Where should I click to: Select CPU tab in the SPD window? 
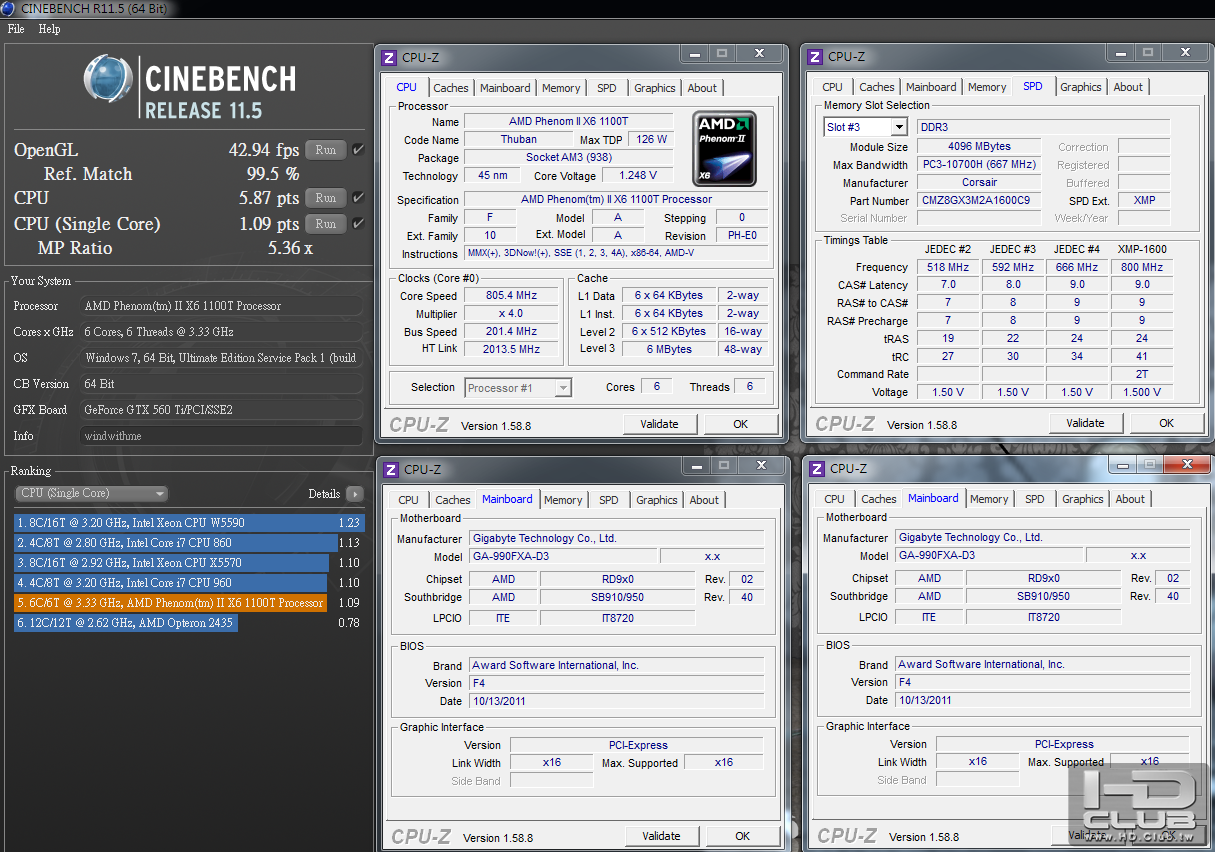point(833,87)
